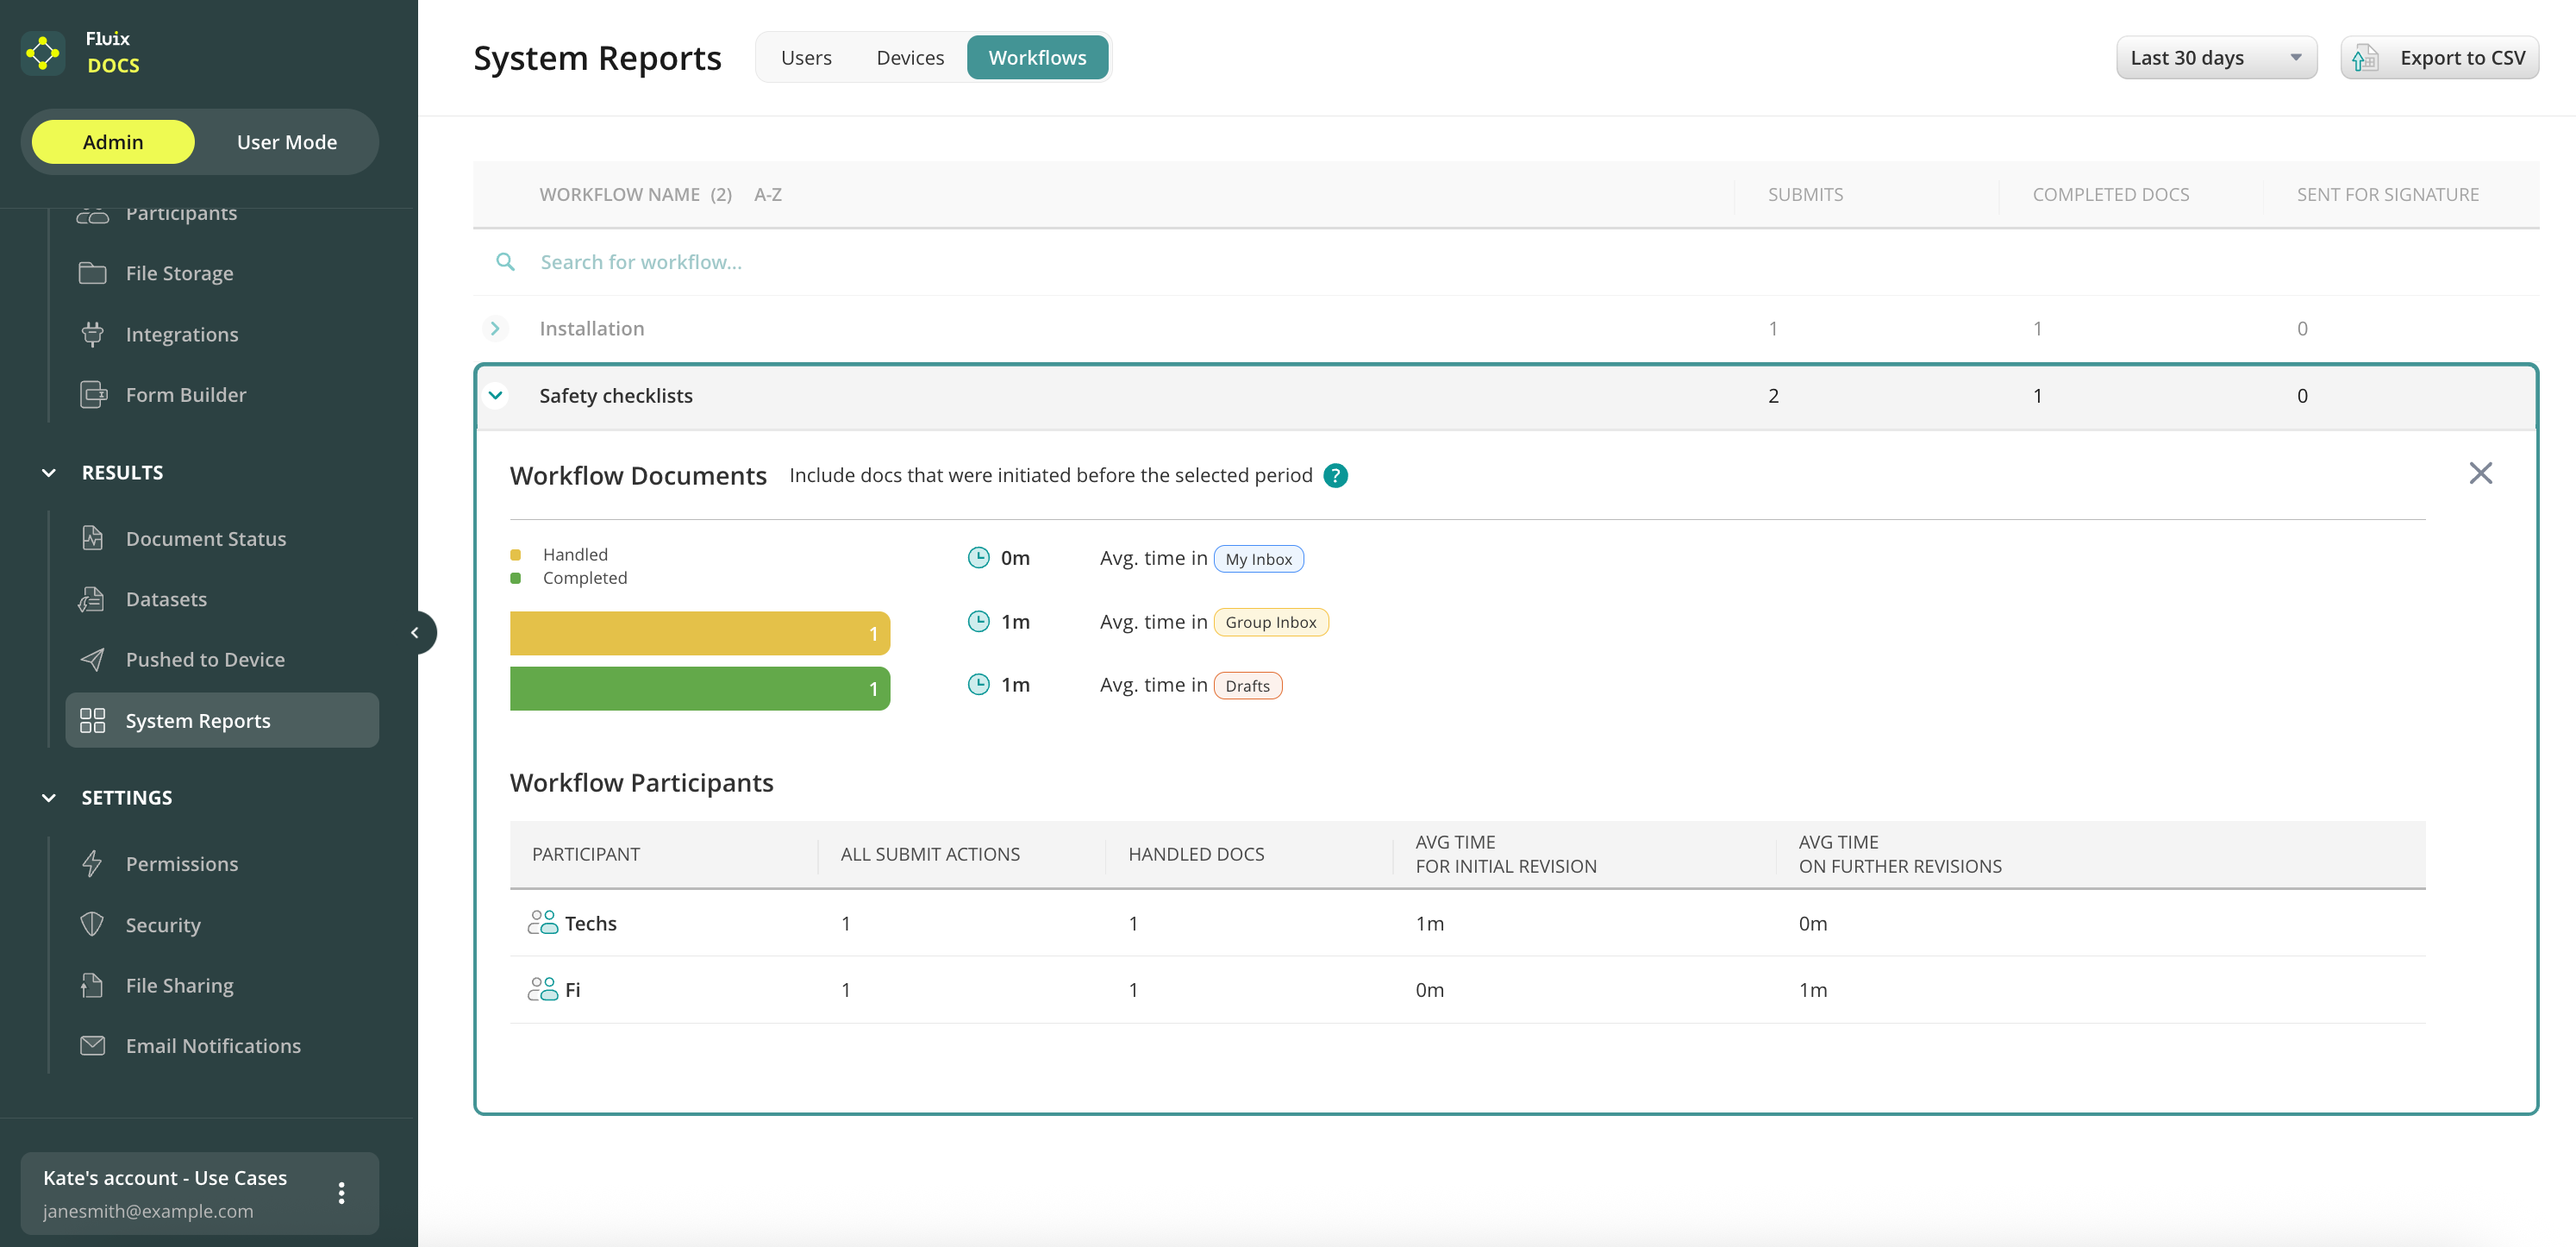
Task: Click the yellow Handled bar
Action: [699, 632]
